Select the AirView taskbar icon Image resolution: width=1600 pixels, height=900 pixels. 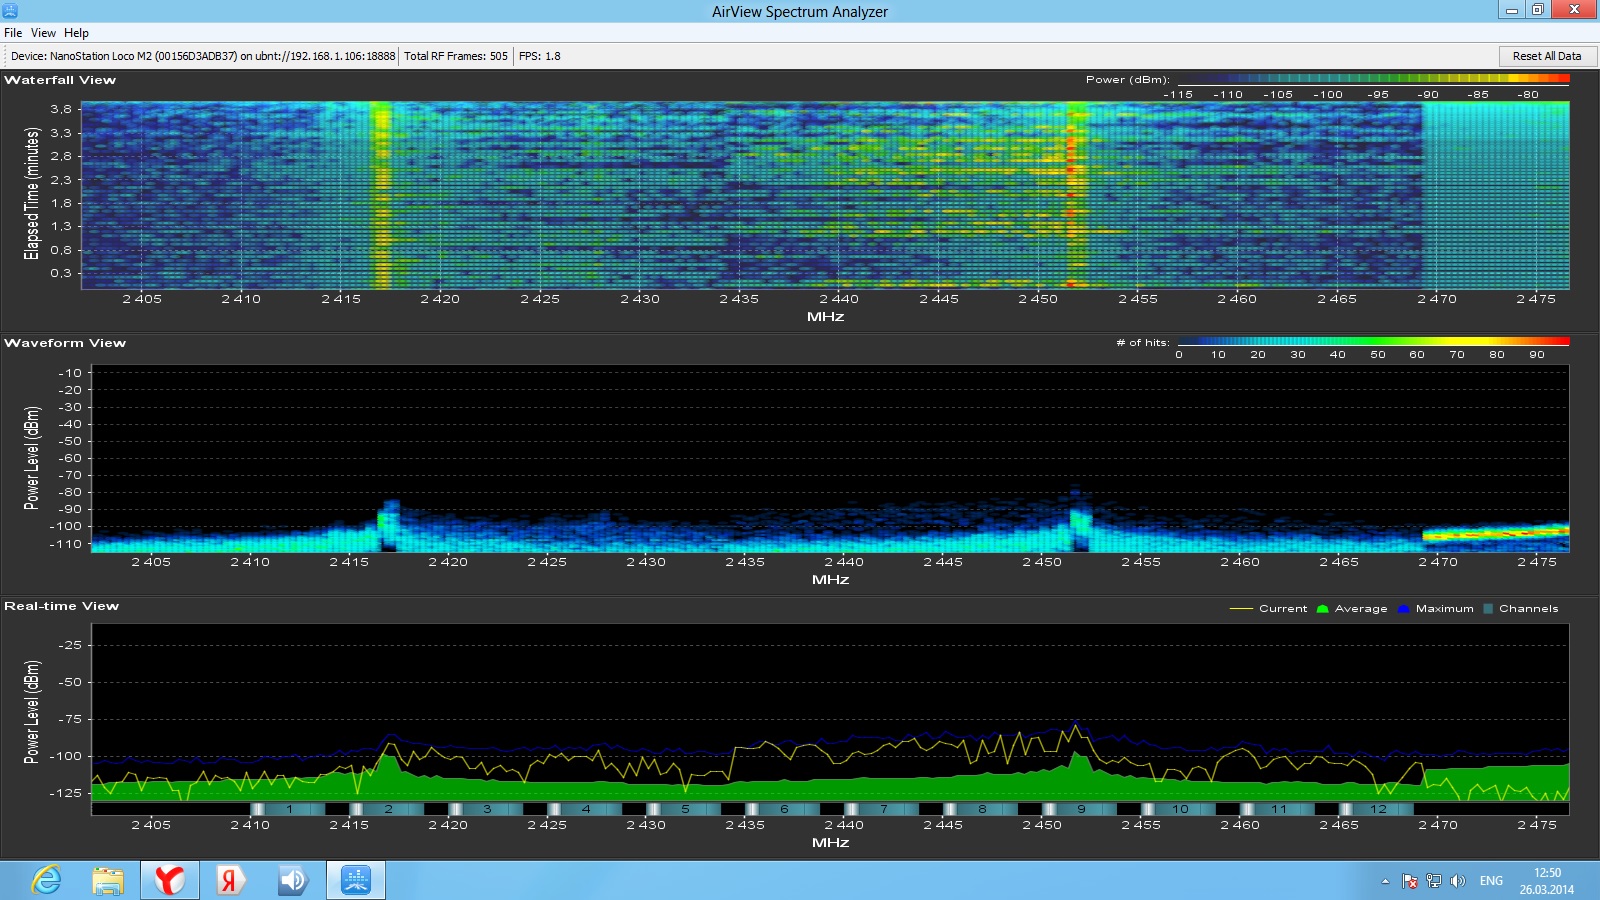point(356,880)
